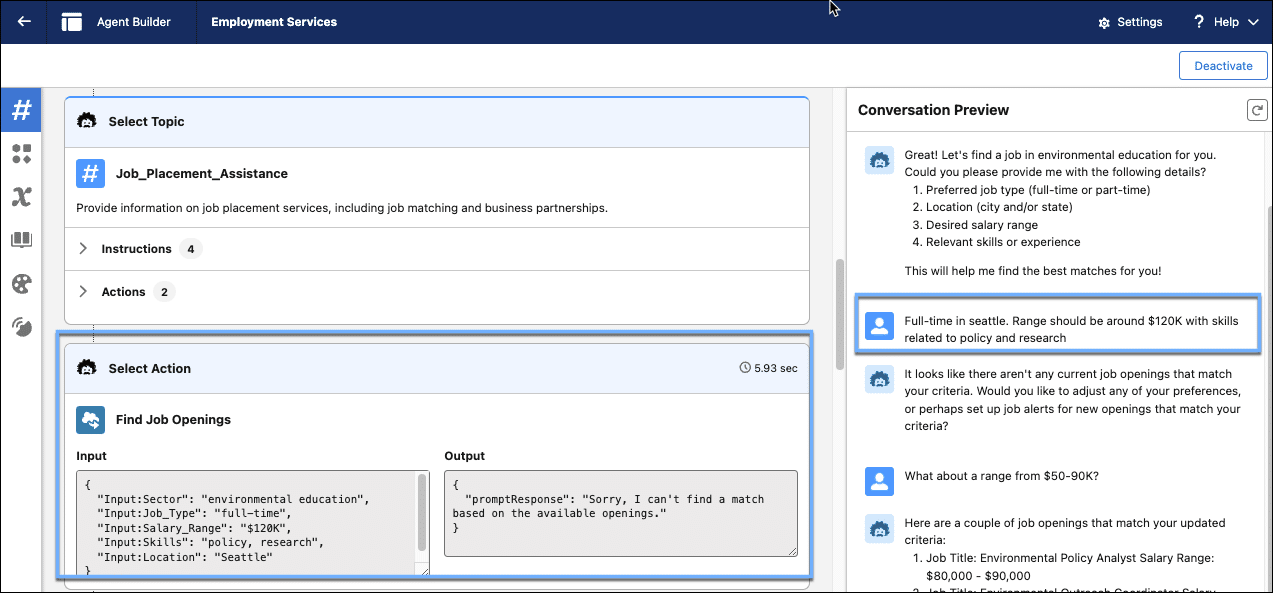Click the Select Topic agent icon
The image size is (1273, 593).
pyautogui.click(x=87, y=121)
